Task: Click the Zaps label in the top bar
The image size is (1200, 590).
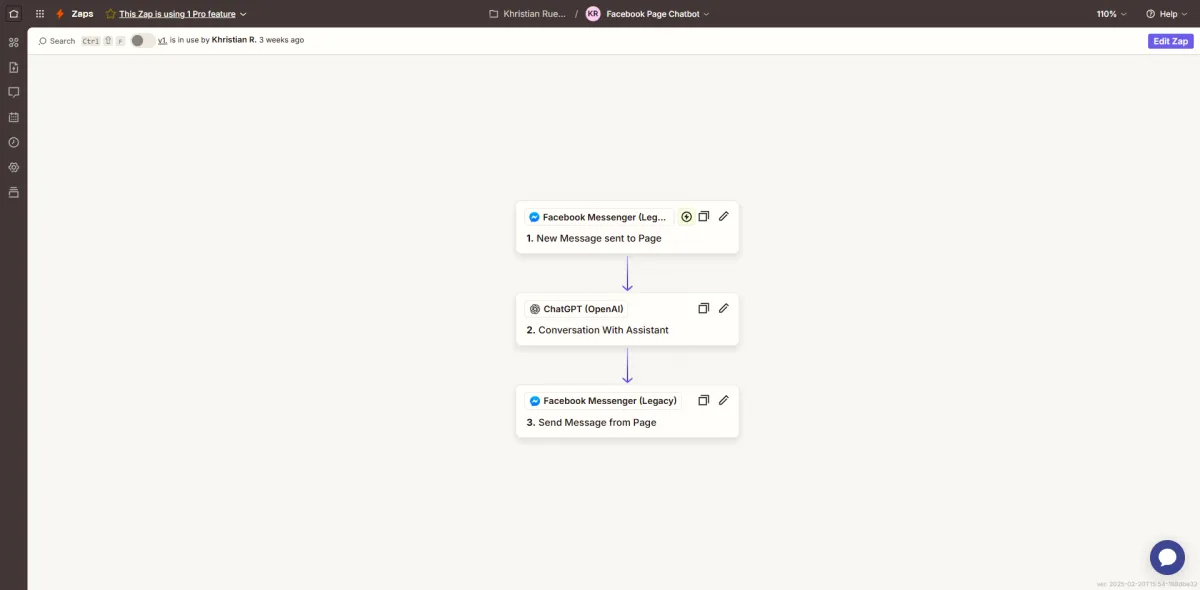Action: [x=82, y=14]
